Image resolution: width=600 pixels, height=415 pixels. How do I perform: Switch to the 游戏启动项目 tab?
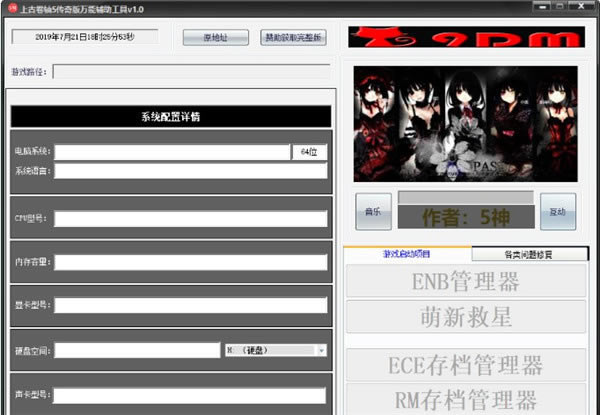407,254
